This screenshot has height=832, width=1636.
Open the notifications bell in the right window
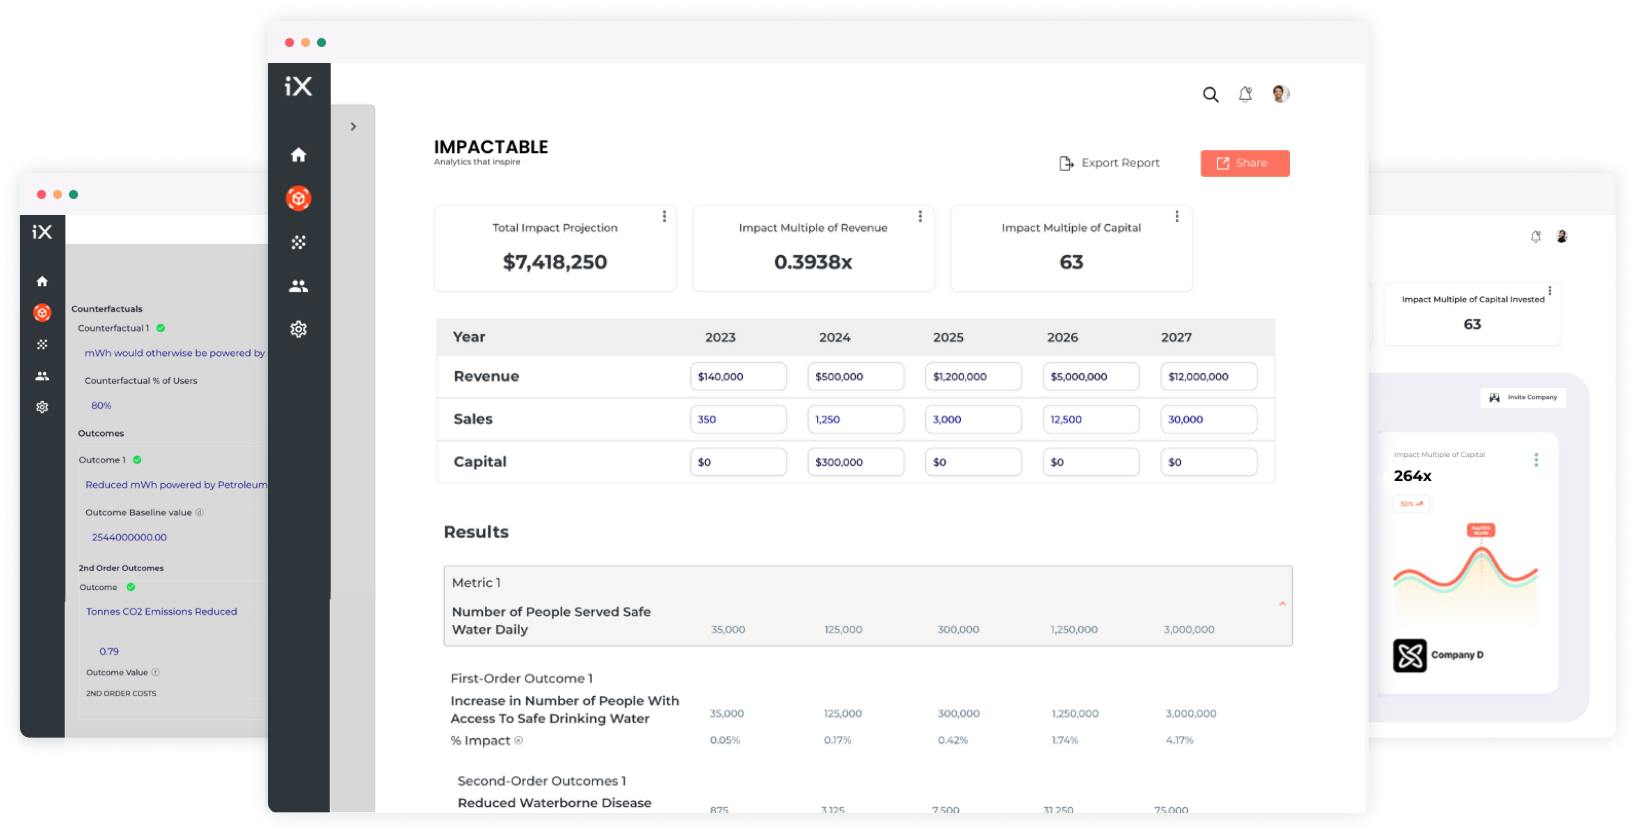(x=1536, y=237)
